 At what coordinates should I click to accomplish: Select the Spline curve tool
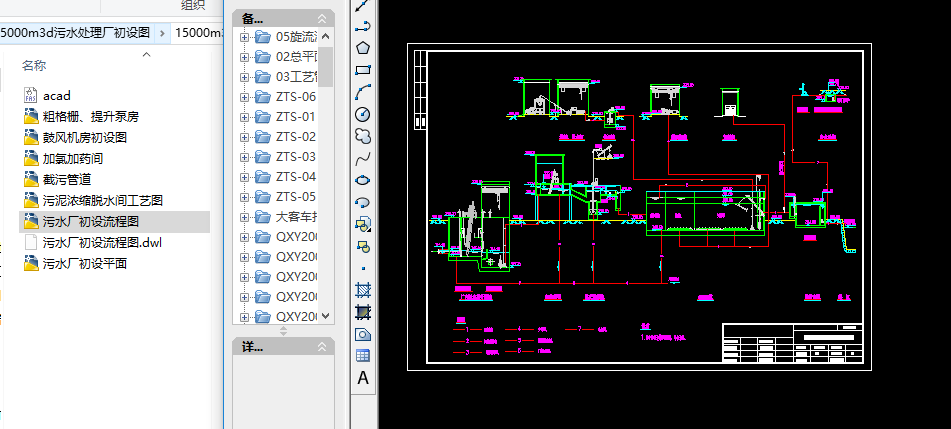tap(363, 158)
